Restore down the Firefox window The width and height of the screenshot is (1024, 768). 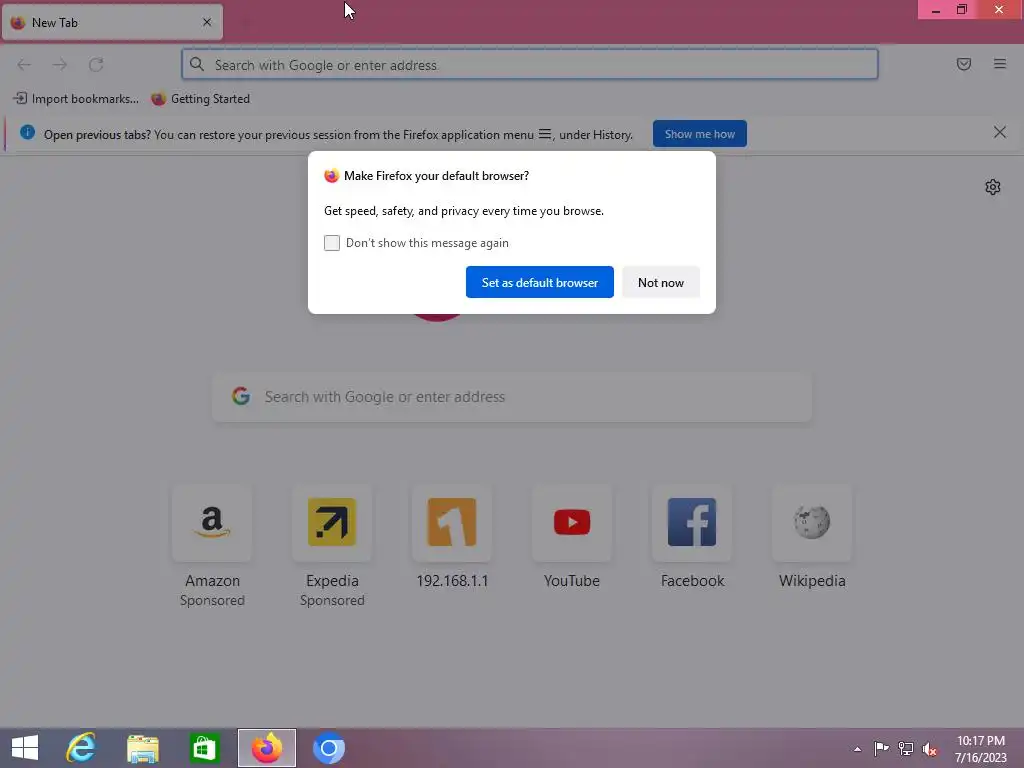coord(962,10)
